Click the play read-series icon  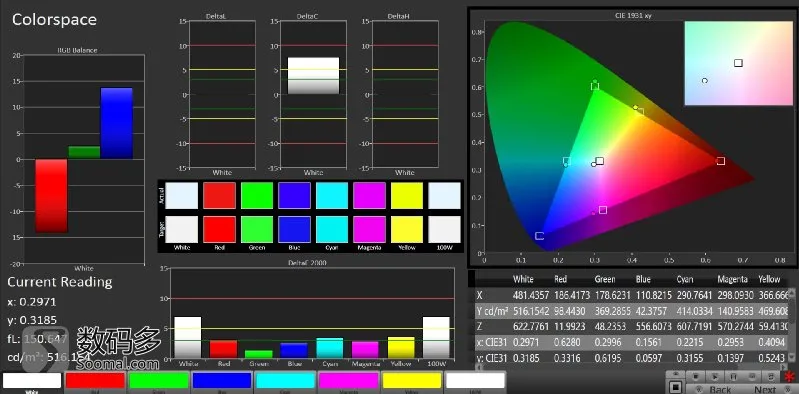(715, 377)
